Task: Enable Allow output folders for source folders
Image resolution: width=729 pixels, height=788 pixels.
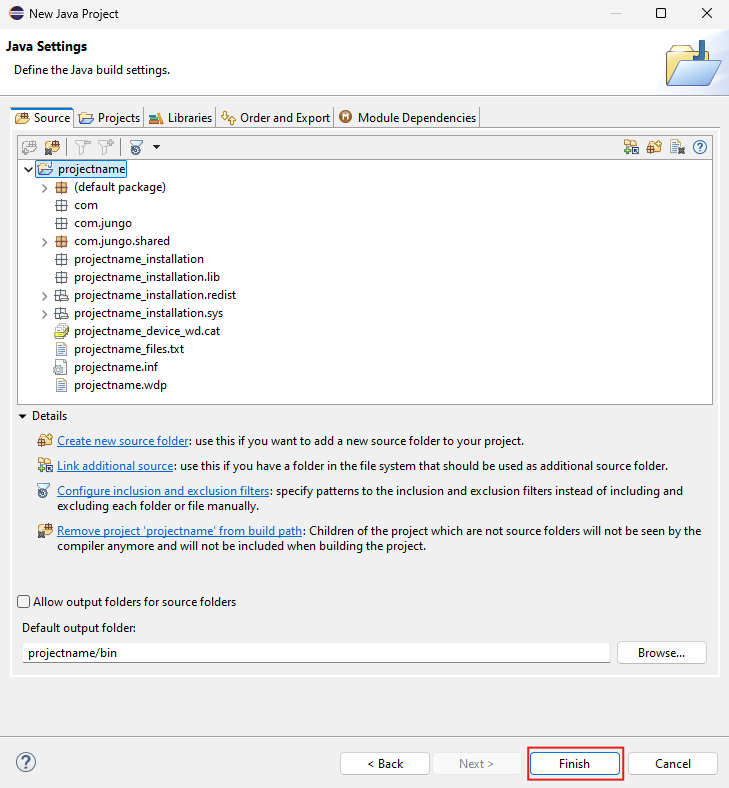Action: pos(24,602)
